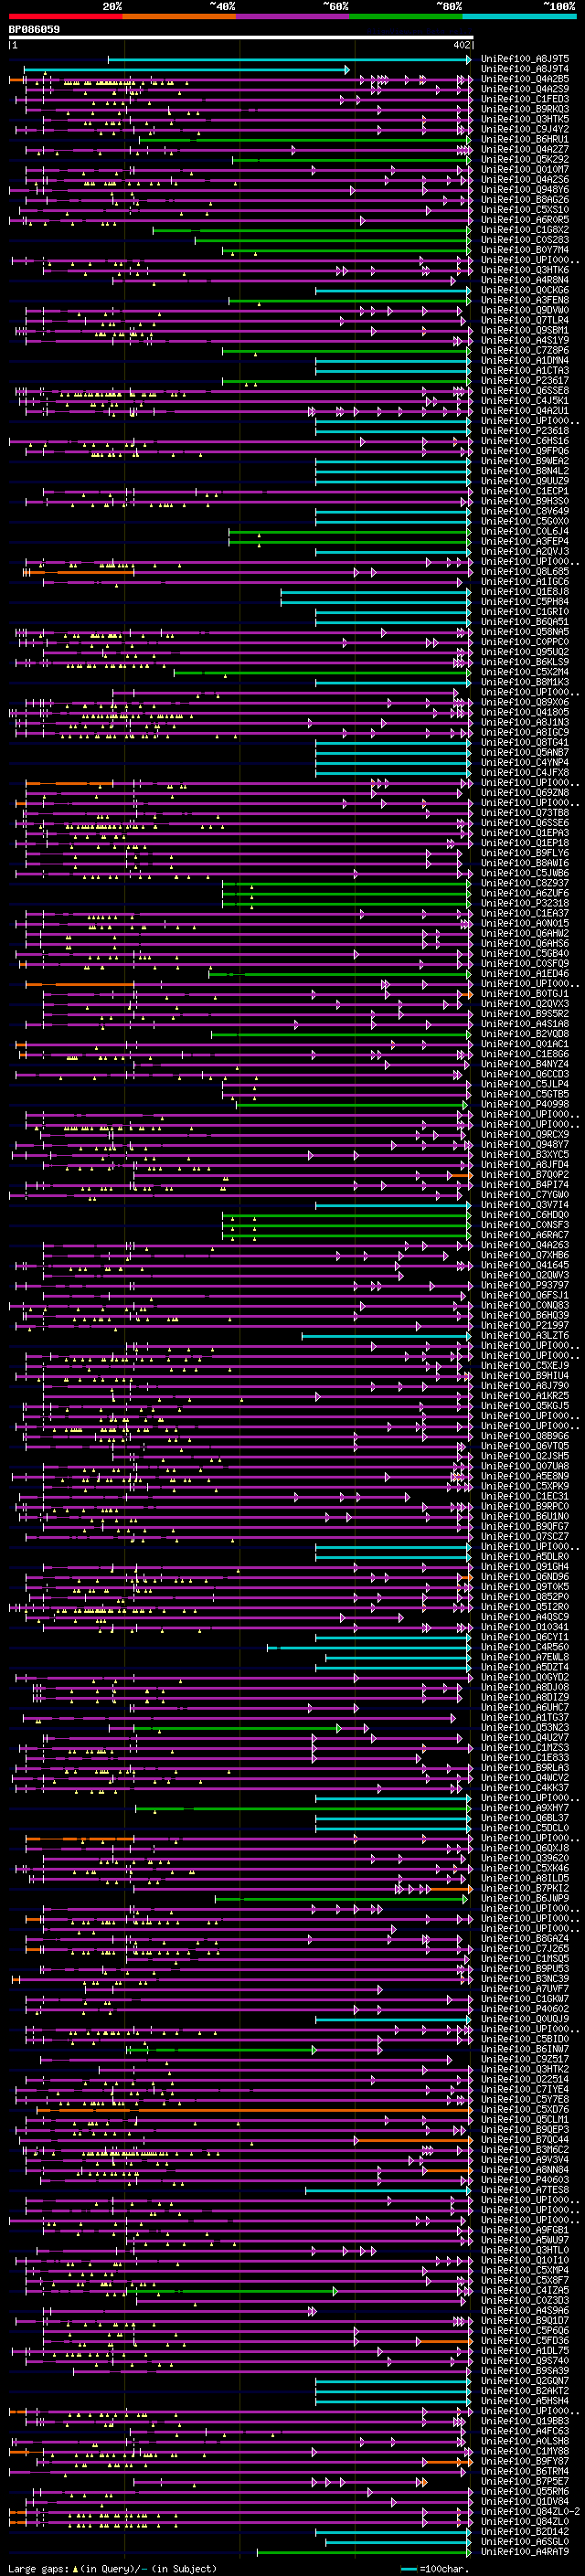Click the query ID BP086059
The width and height of the screenshot is (585, 2576).
(34, 30)
